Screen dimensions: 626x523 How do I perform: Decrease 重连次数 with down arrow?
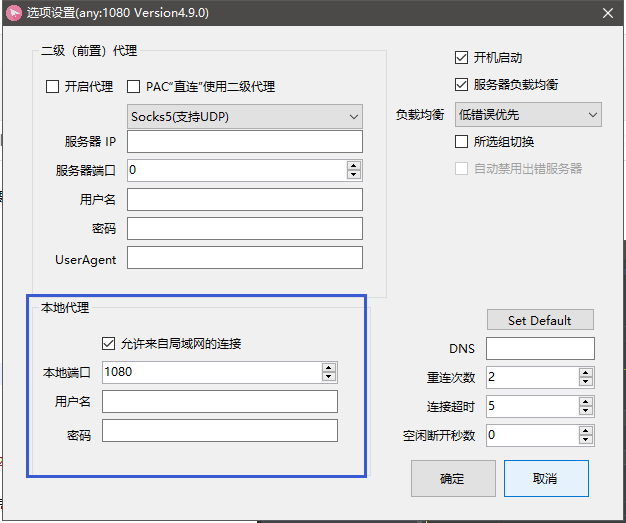[585, 382]
